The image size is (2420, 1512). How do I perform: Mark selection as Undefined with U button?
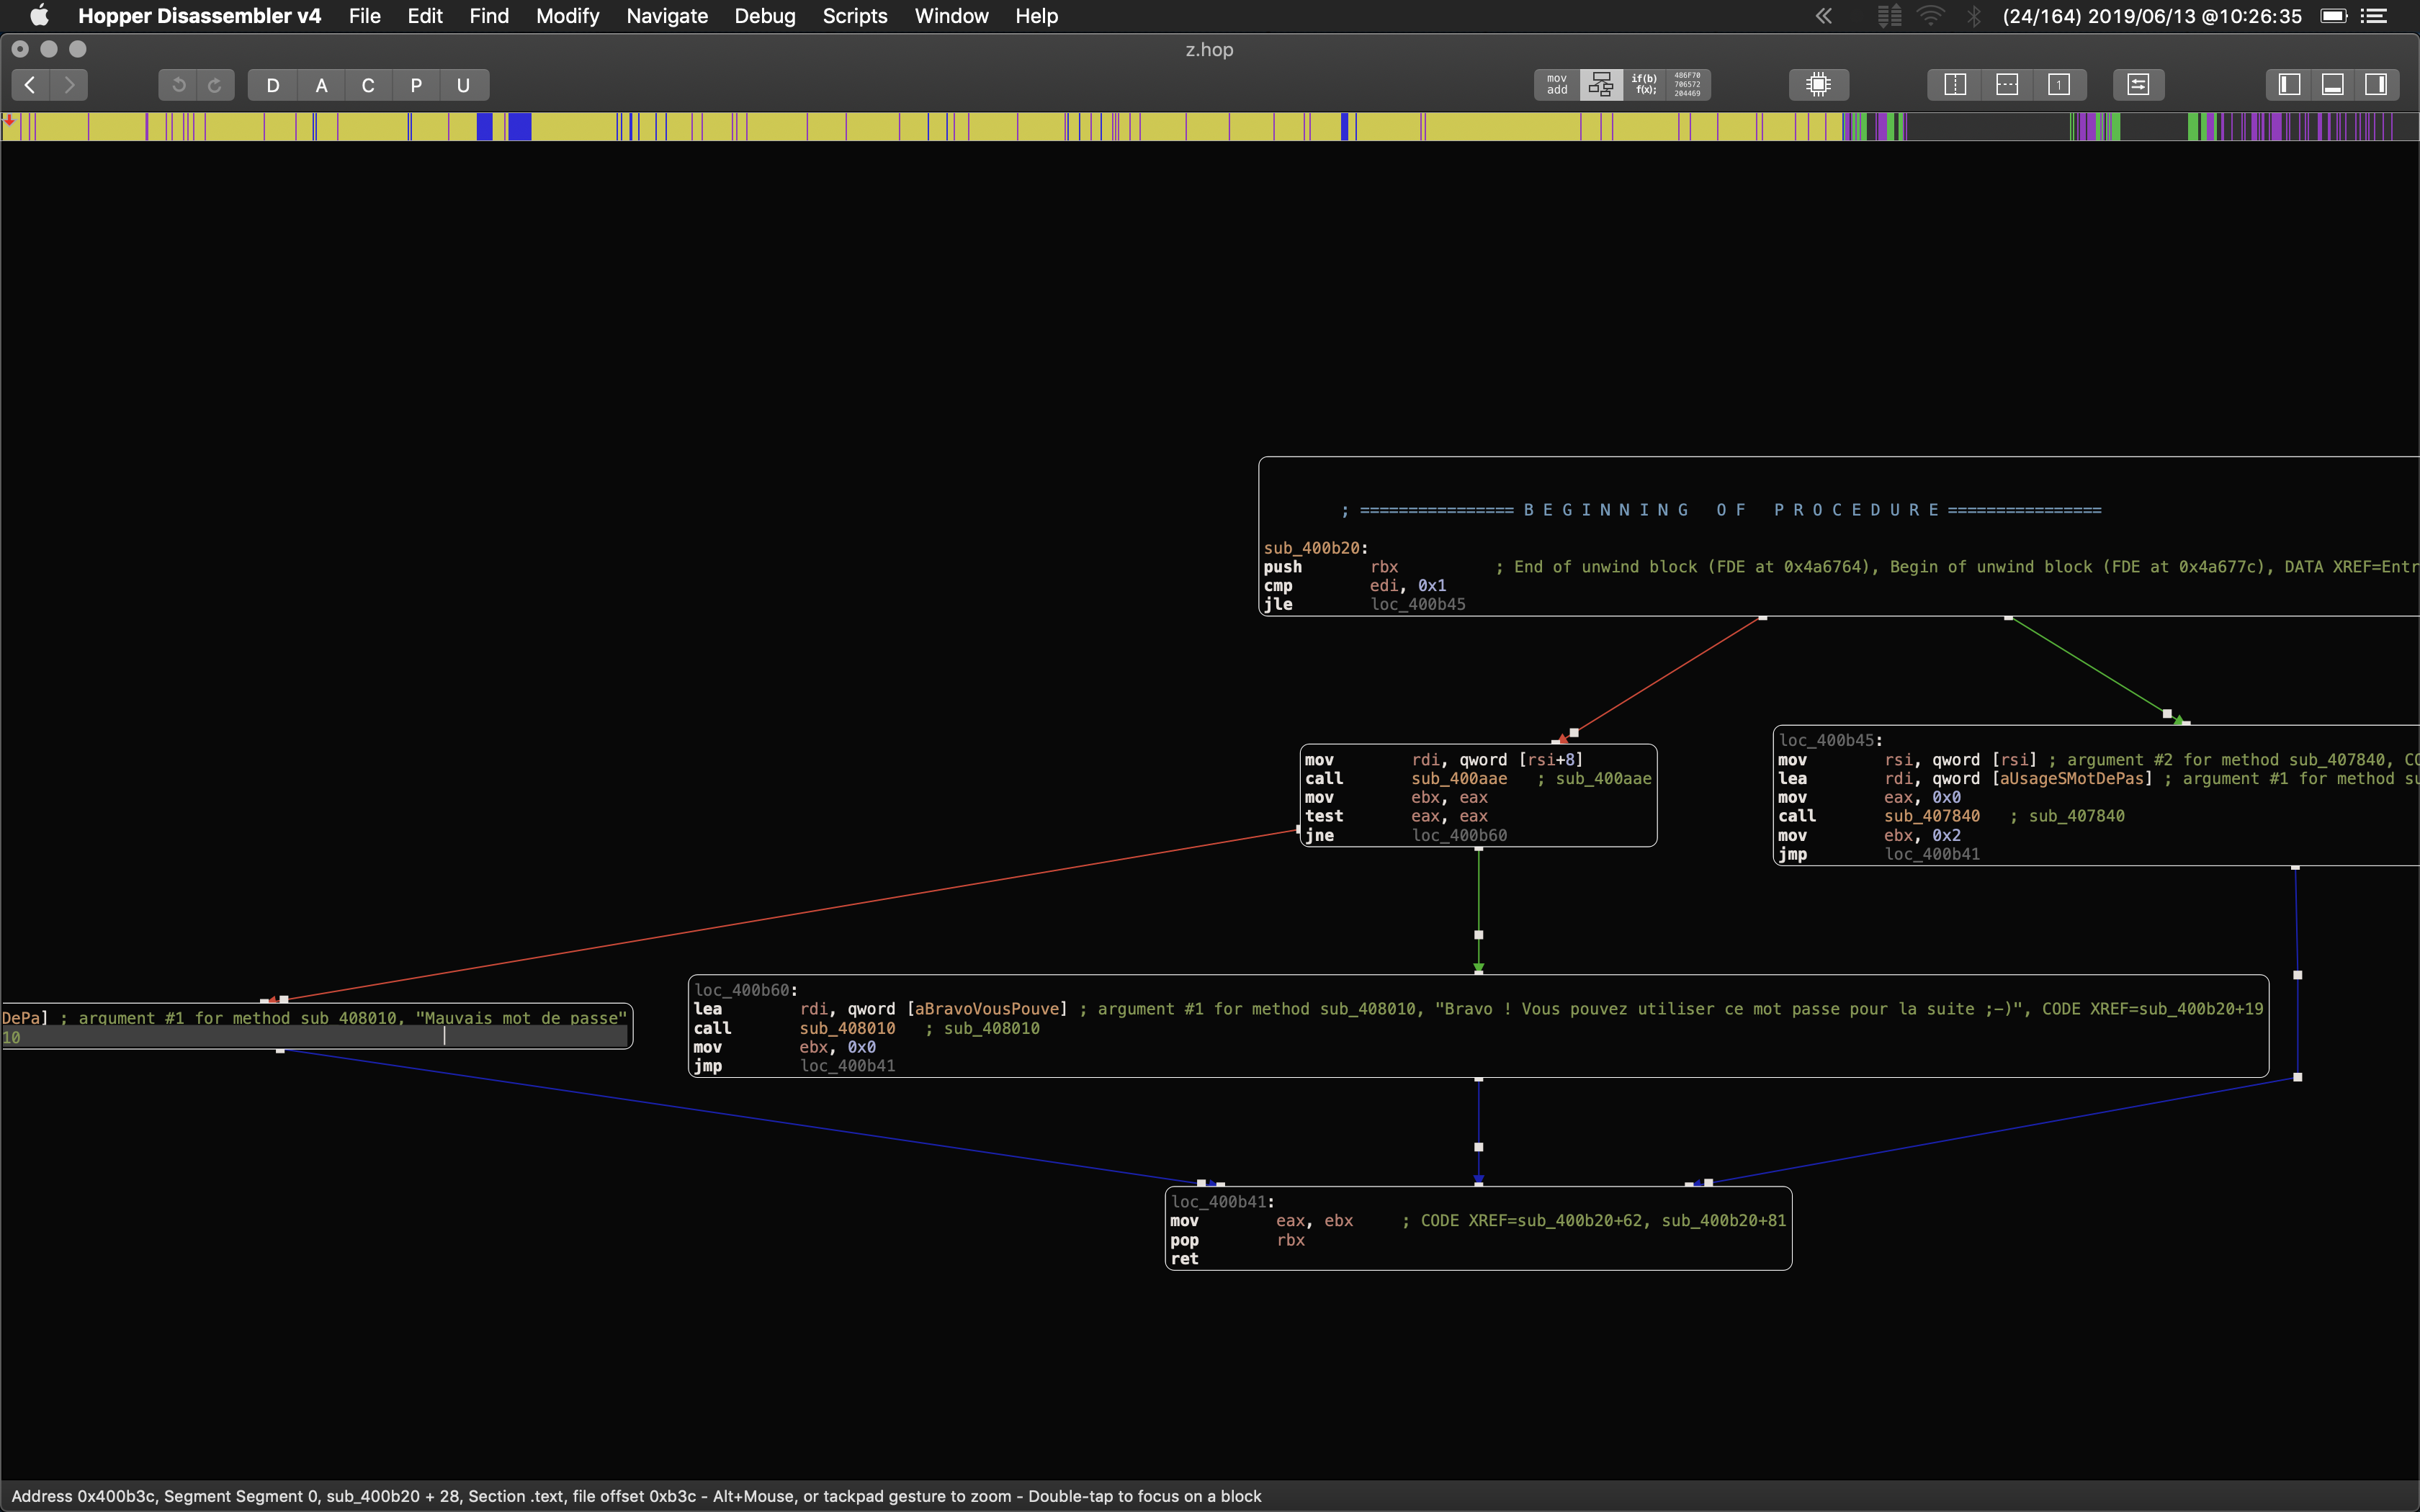463,85
